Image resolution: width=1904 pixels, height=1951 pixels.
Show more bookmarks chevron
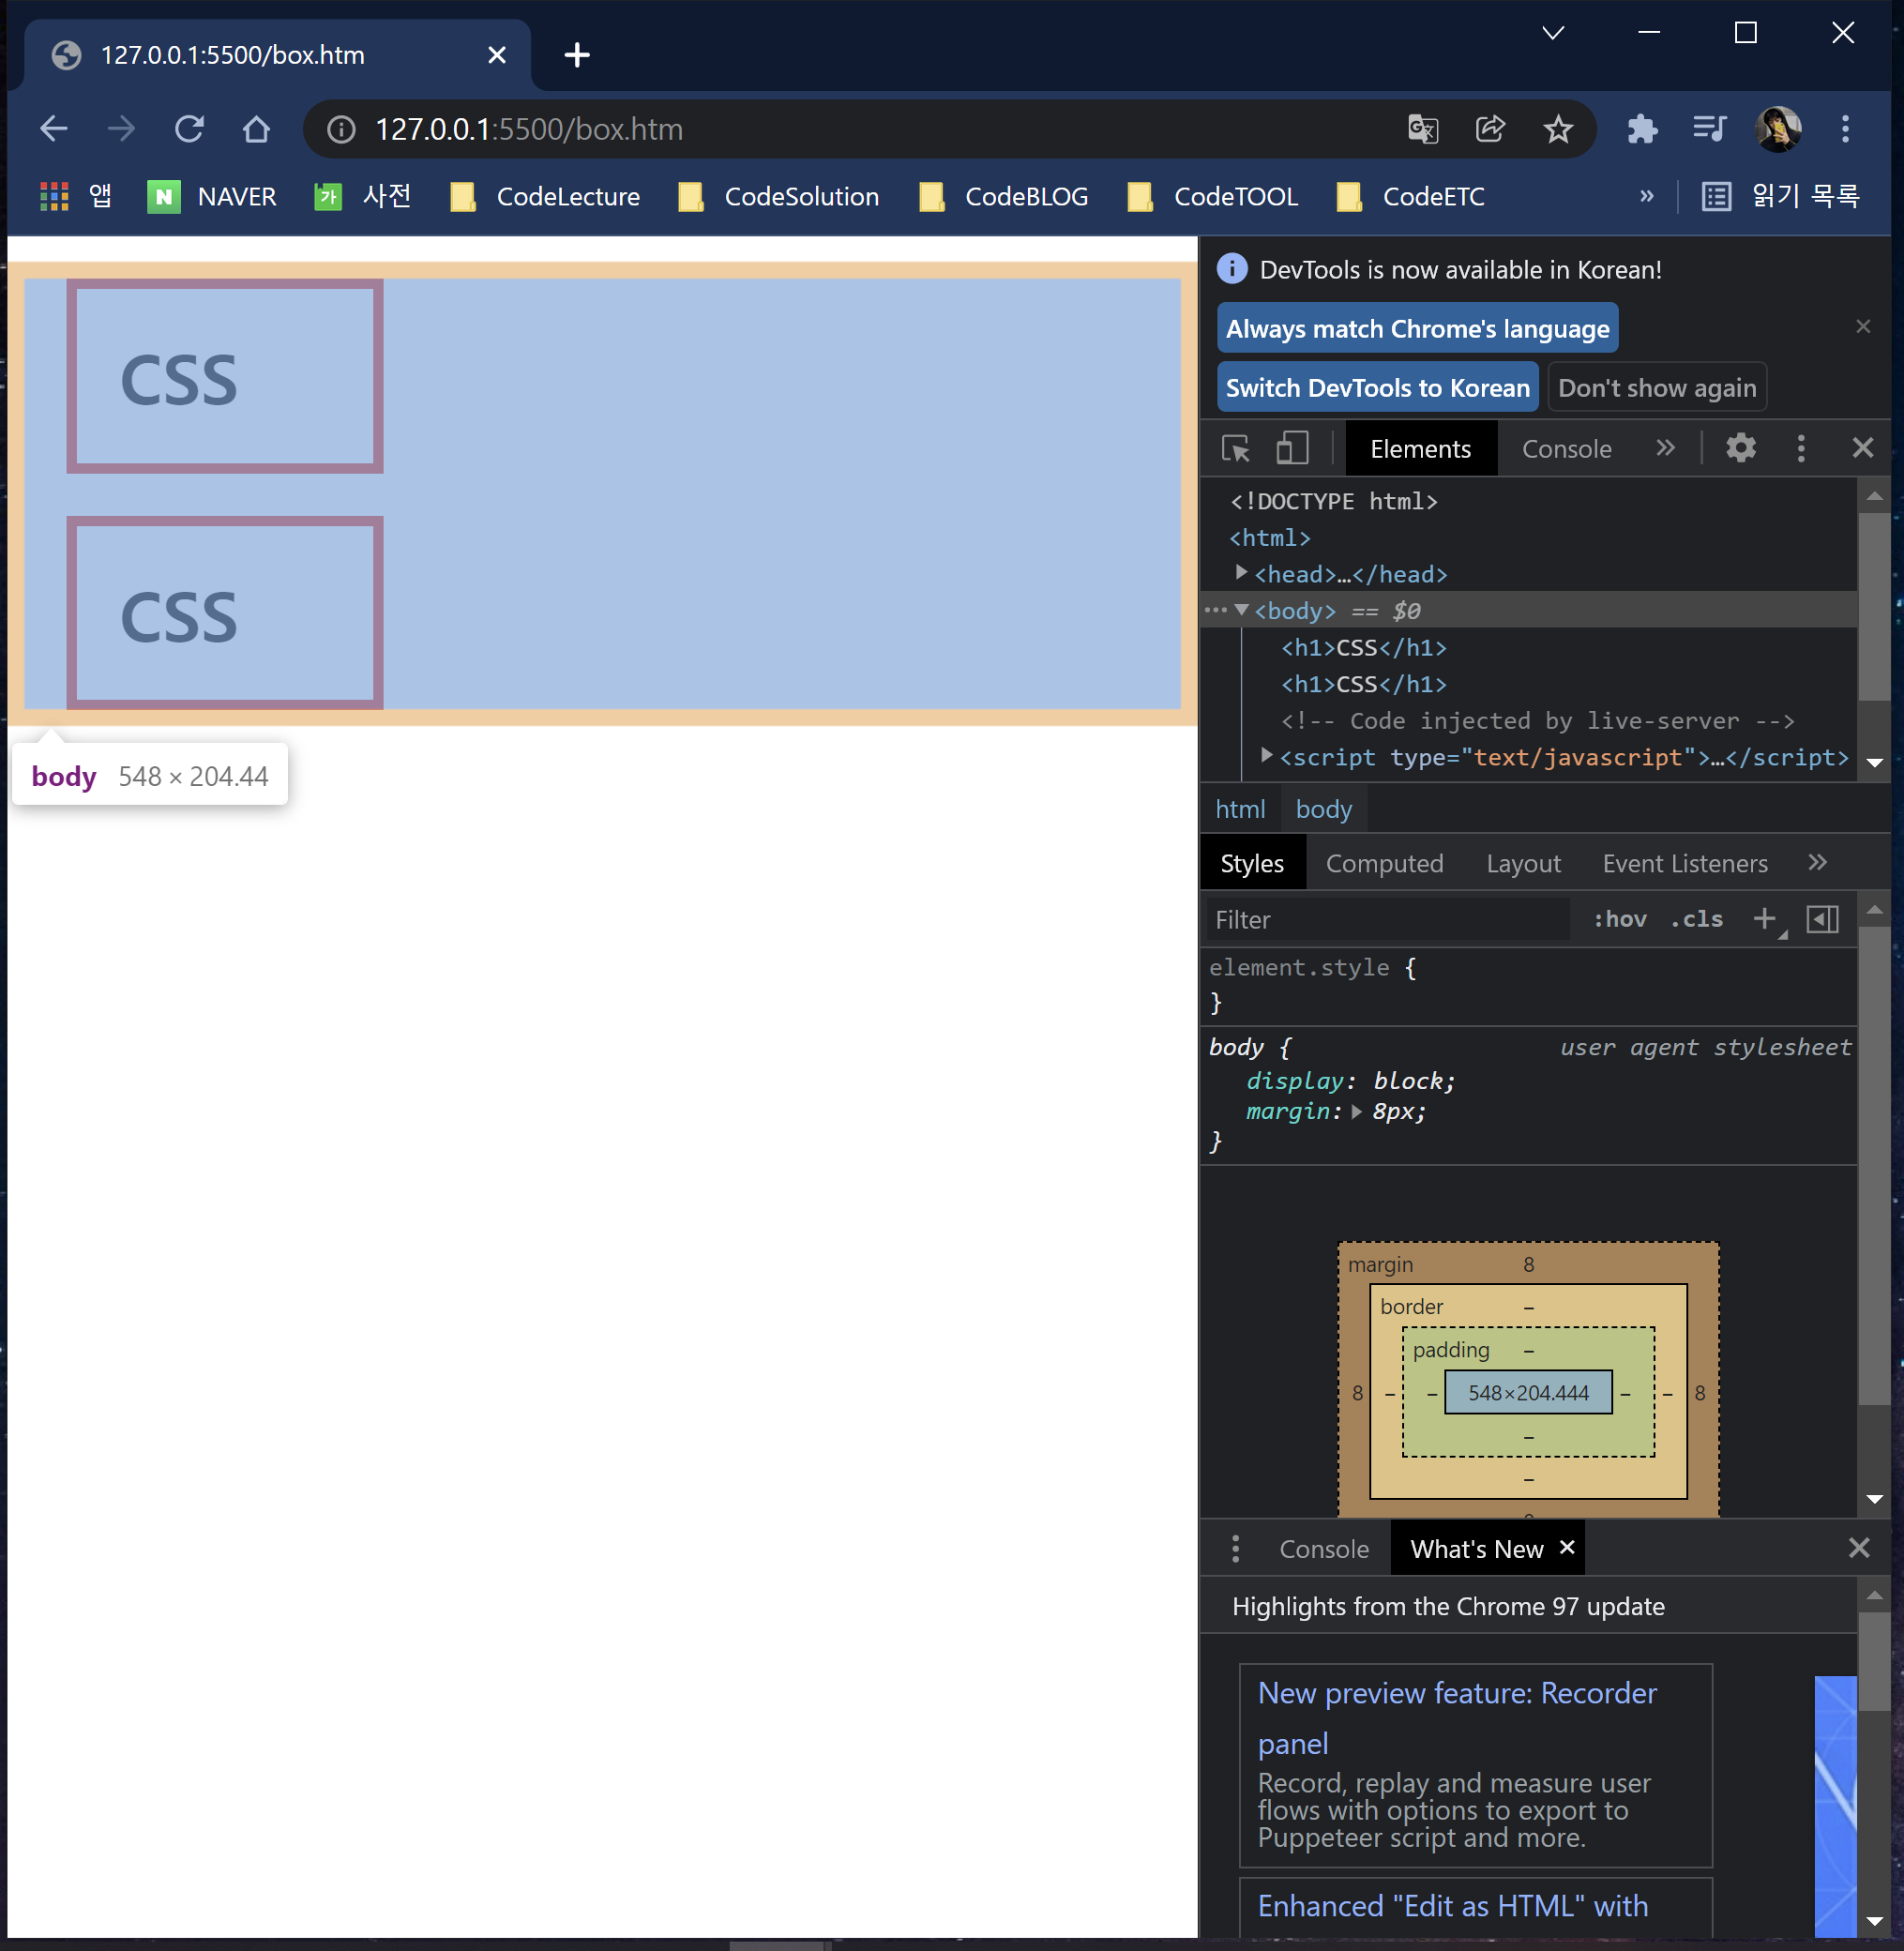[x=1646, y=196]
